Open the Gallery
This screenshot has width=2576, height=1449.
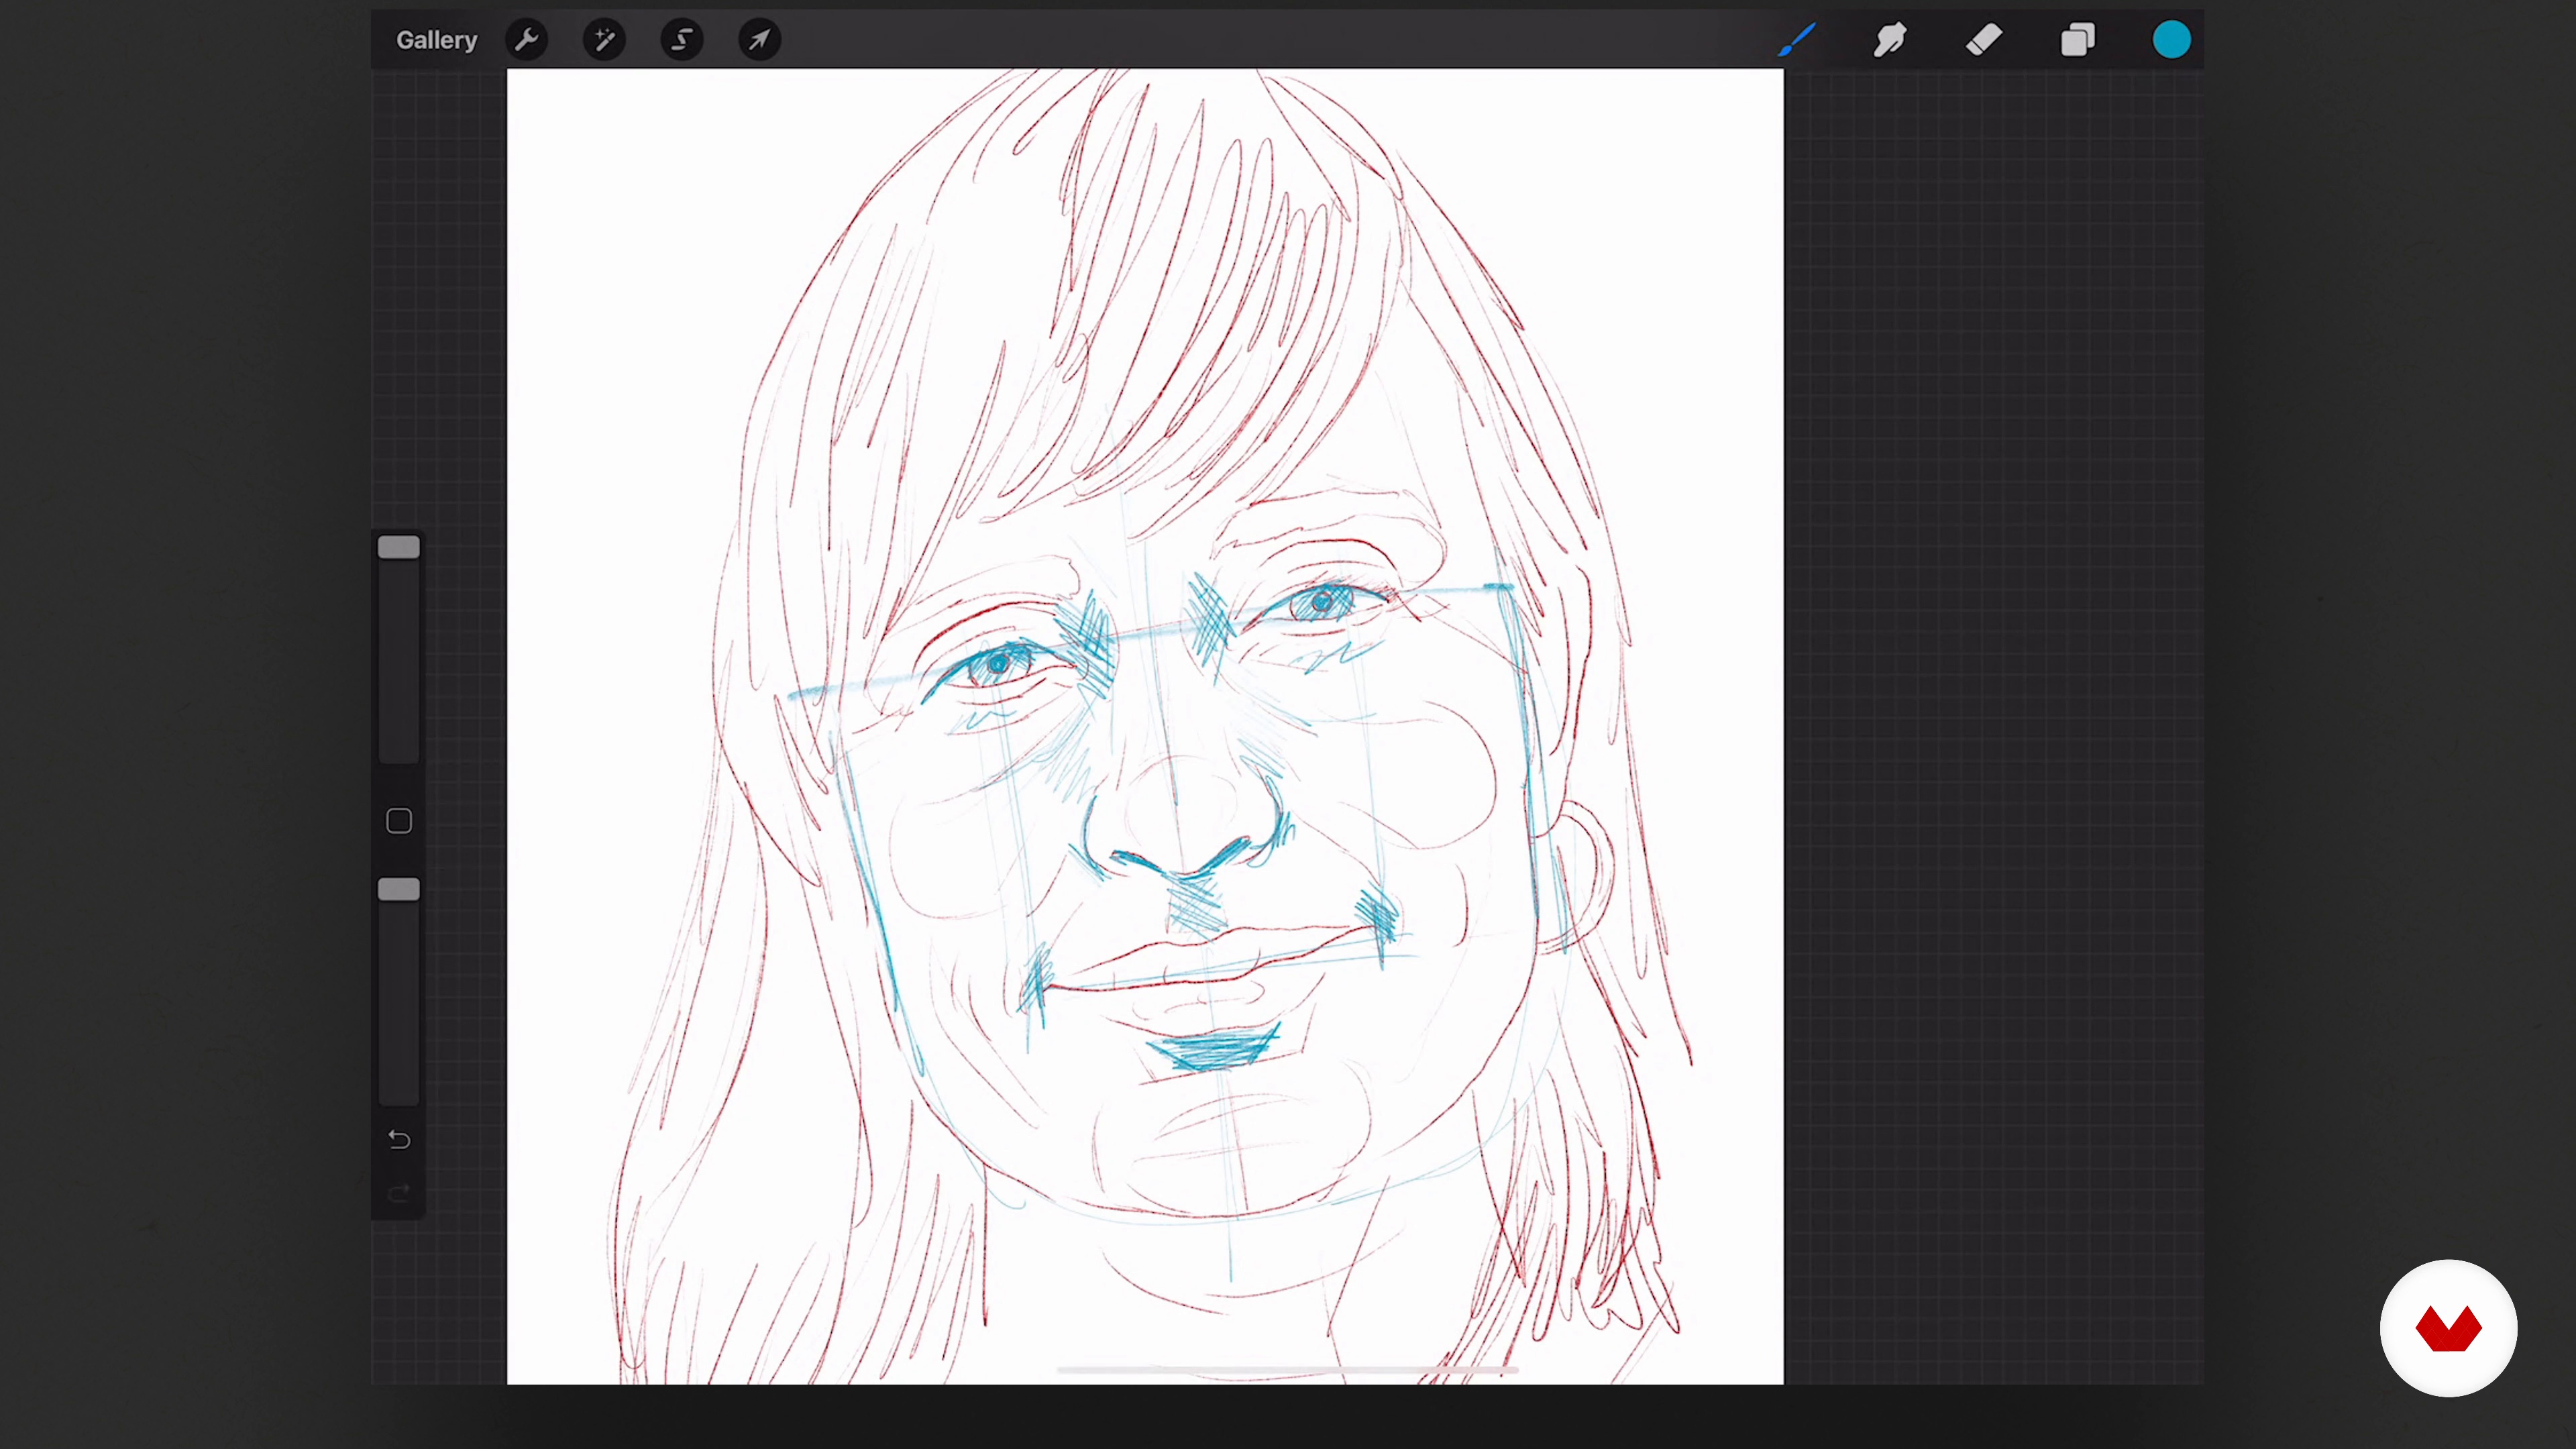click(x=436, y=40)
